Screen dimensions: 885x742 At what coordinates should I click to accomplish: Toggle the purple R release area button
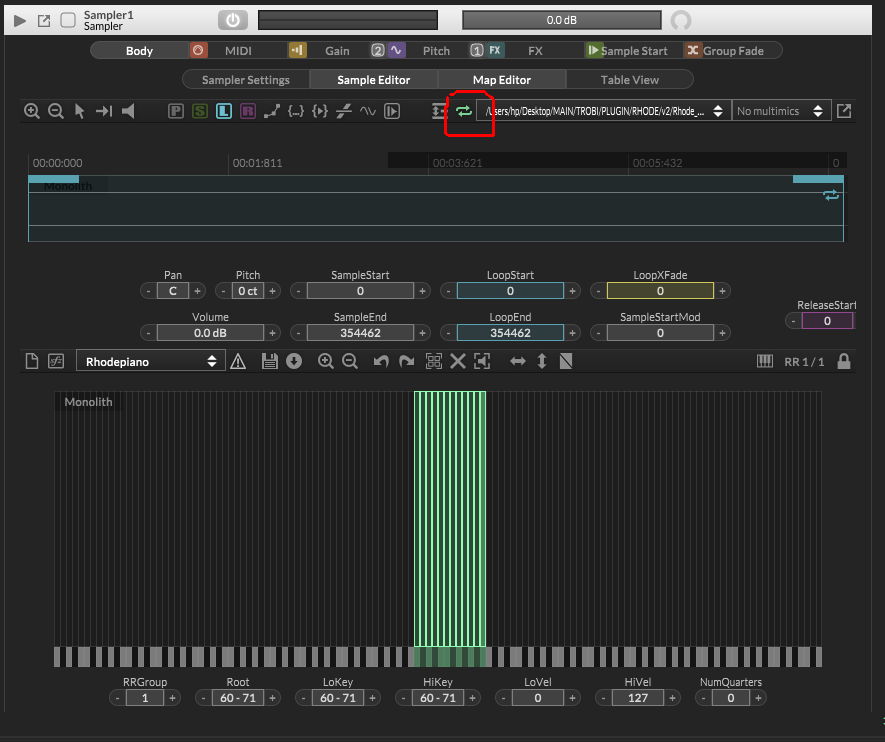click(x=248, y=111)
